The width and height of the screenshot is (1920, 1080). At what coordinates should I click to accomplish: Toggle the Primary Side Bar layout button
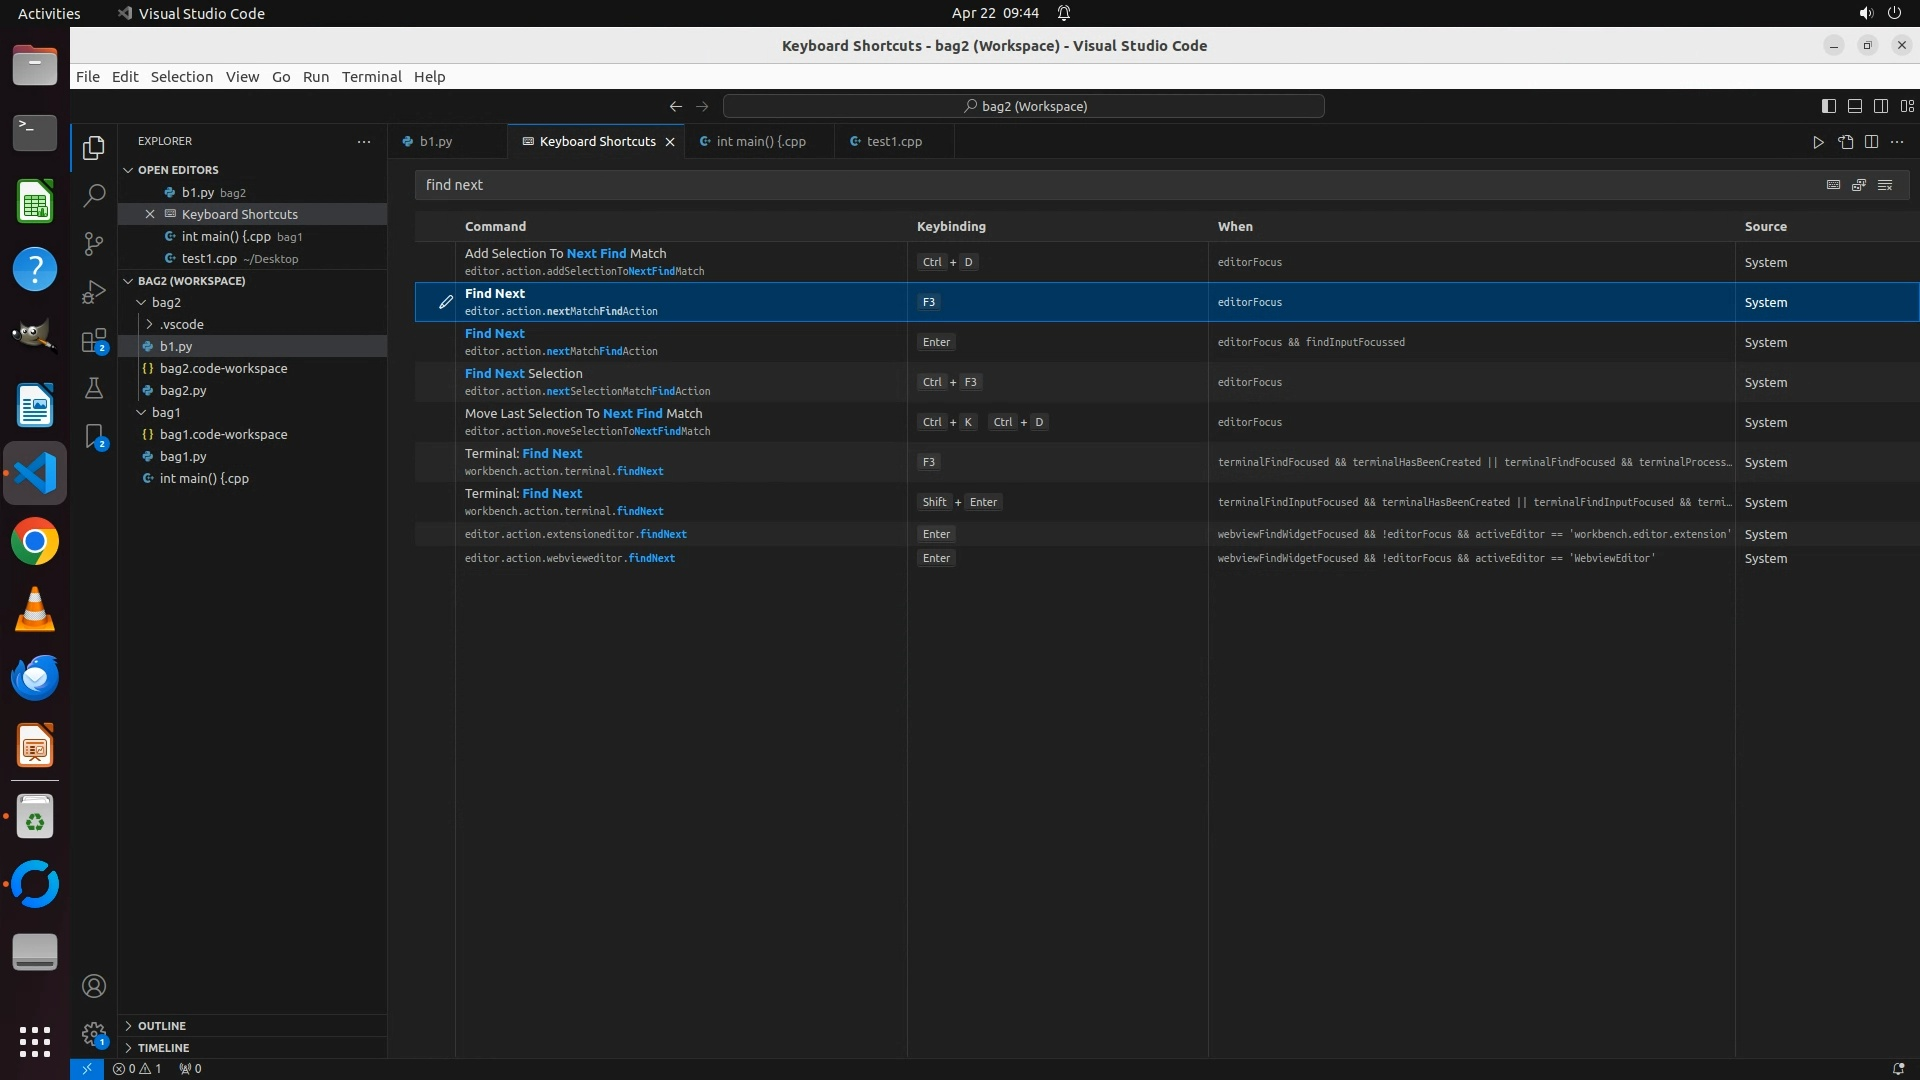click(1828, 106)
